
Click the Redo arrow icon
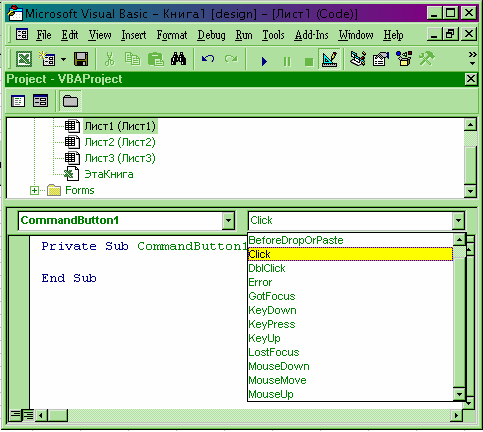(x=231, y=59)
